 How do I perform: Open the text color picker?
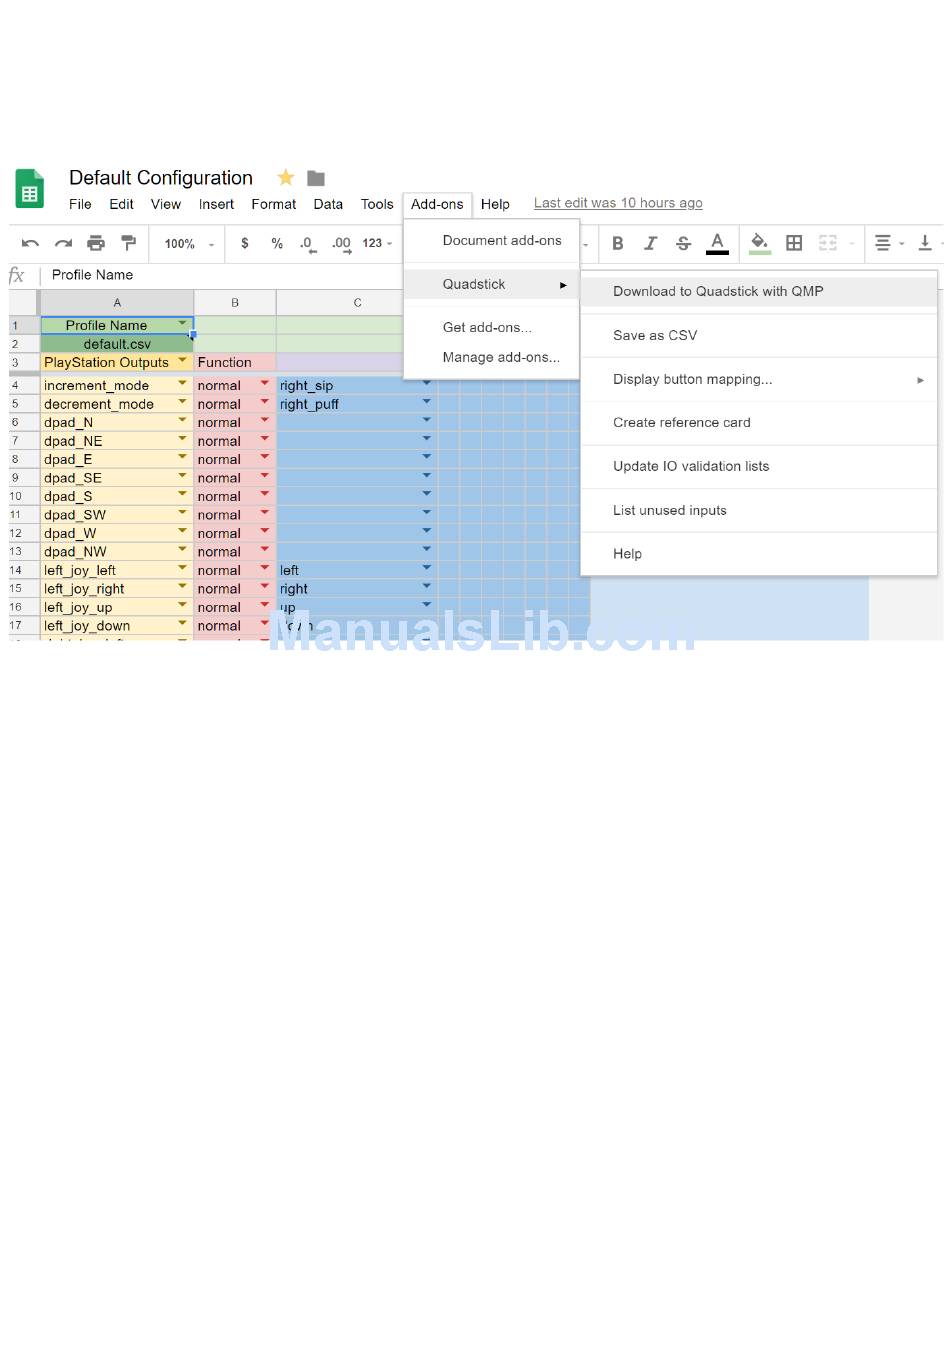click(717, 243)
